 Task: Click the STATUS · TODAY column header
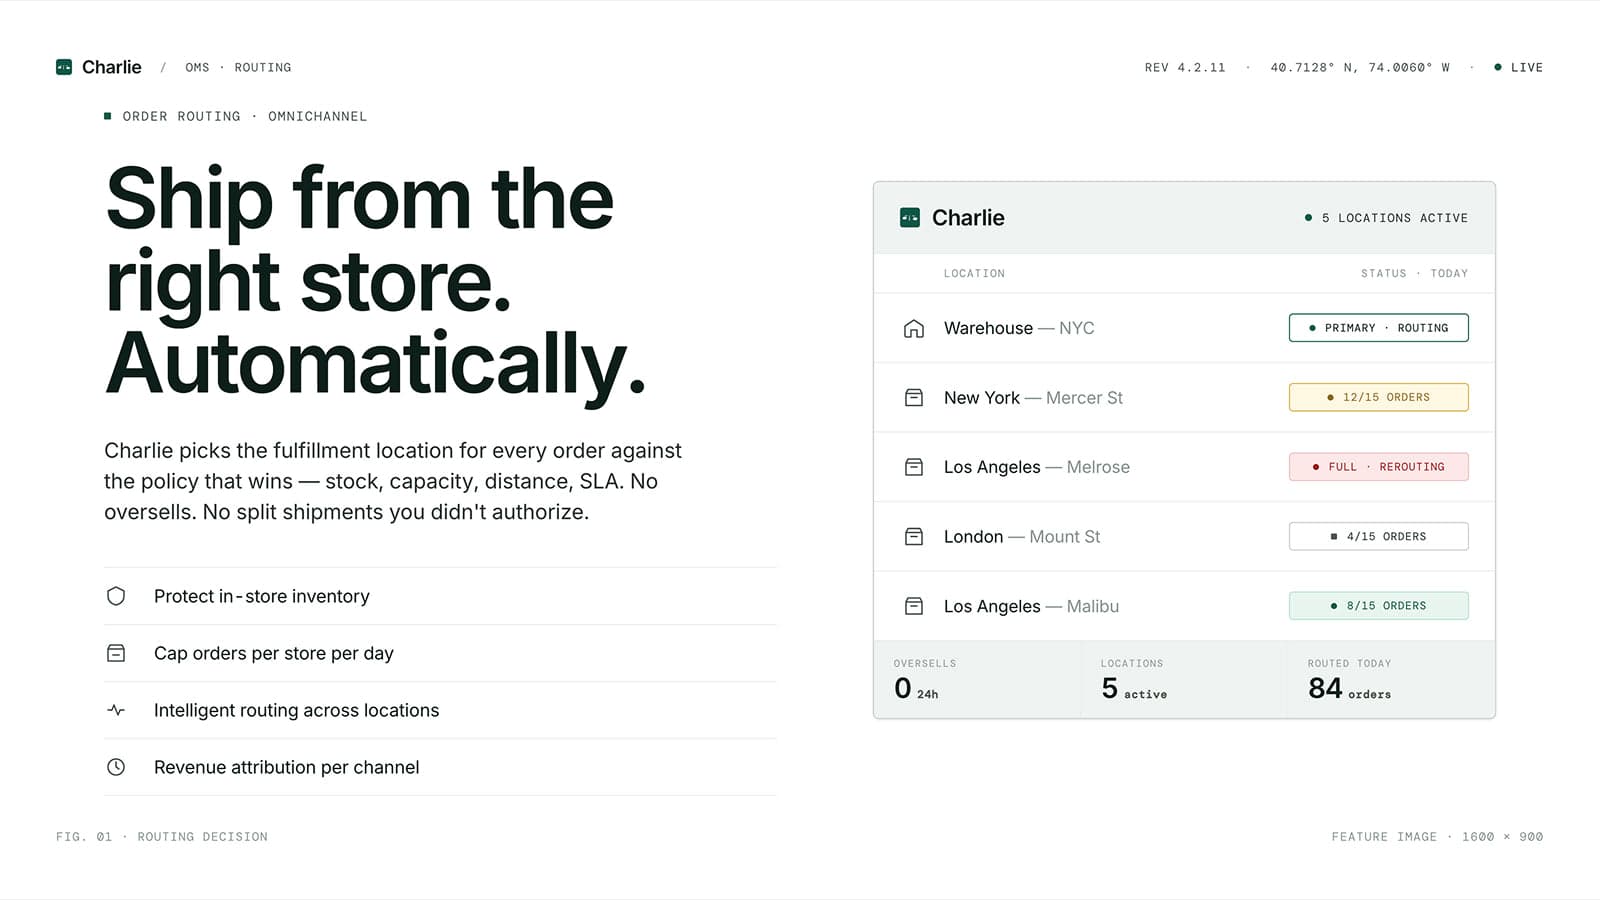click(x=1414, y=273)
